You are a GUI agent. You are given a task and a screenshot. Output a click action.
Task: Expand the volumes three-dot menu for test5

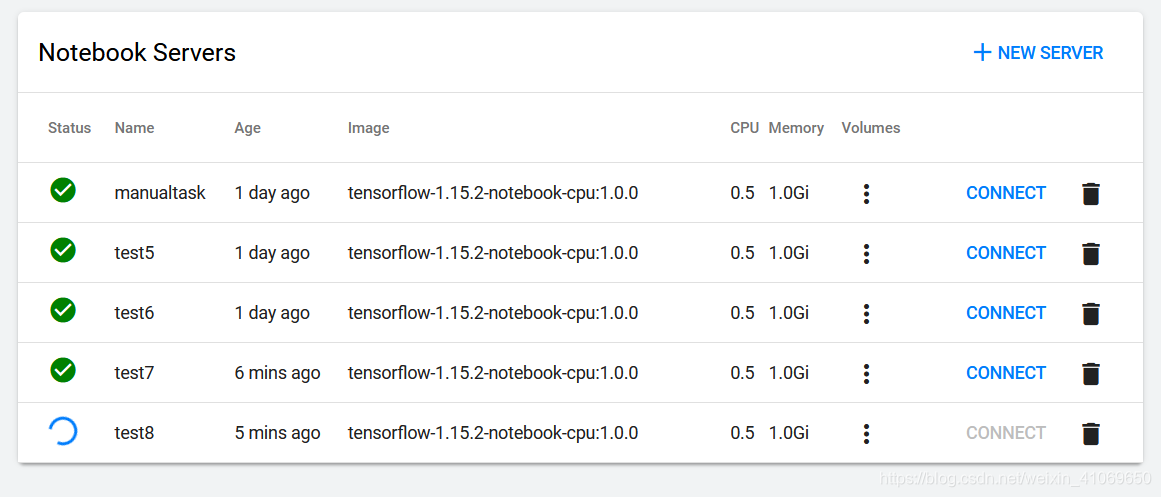866,254
